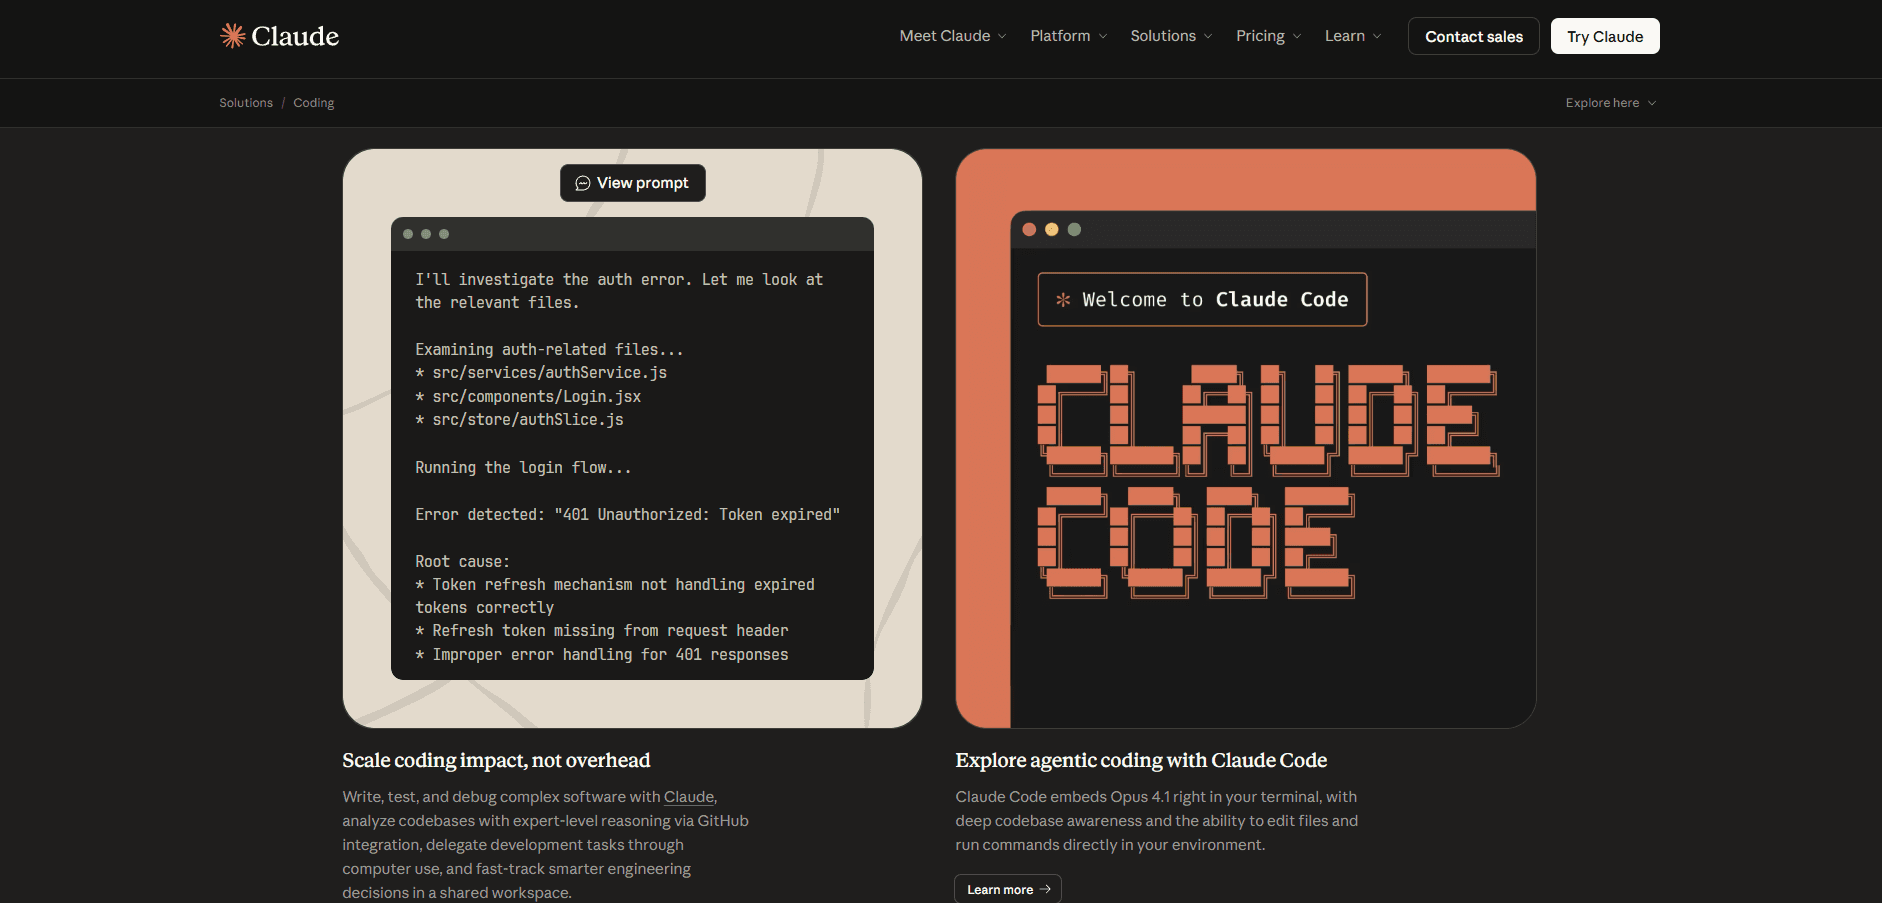Go to Solutions breadcrumb link
Image resolution: width=1882 pixels, height=903 pixels.
tap(246, 103)
